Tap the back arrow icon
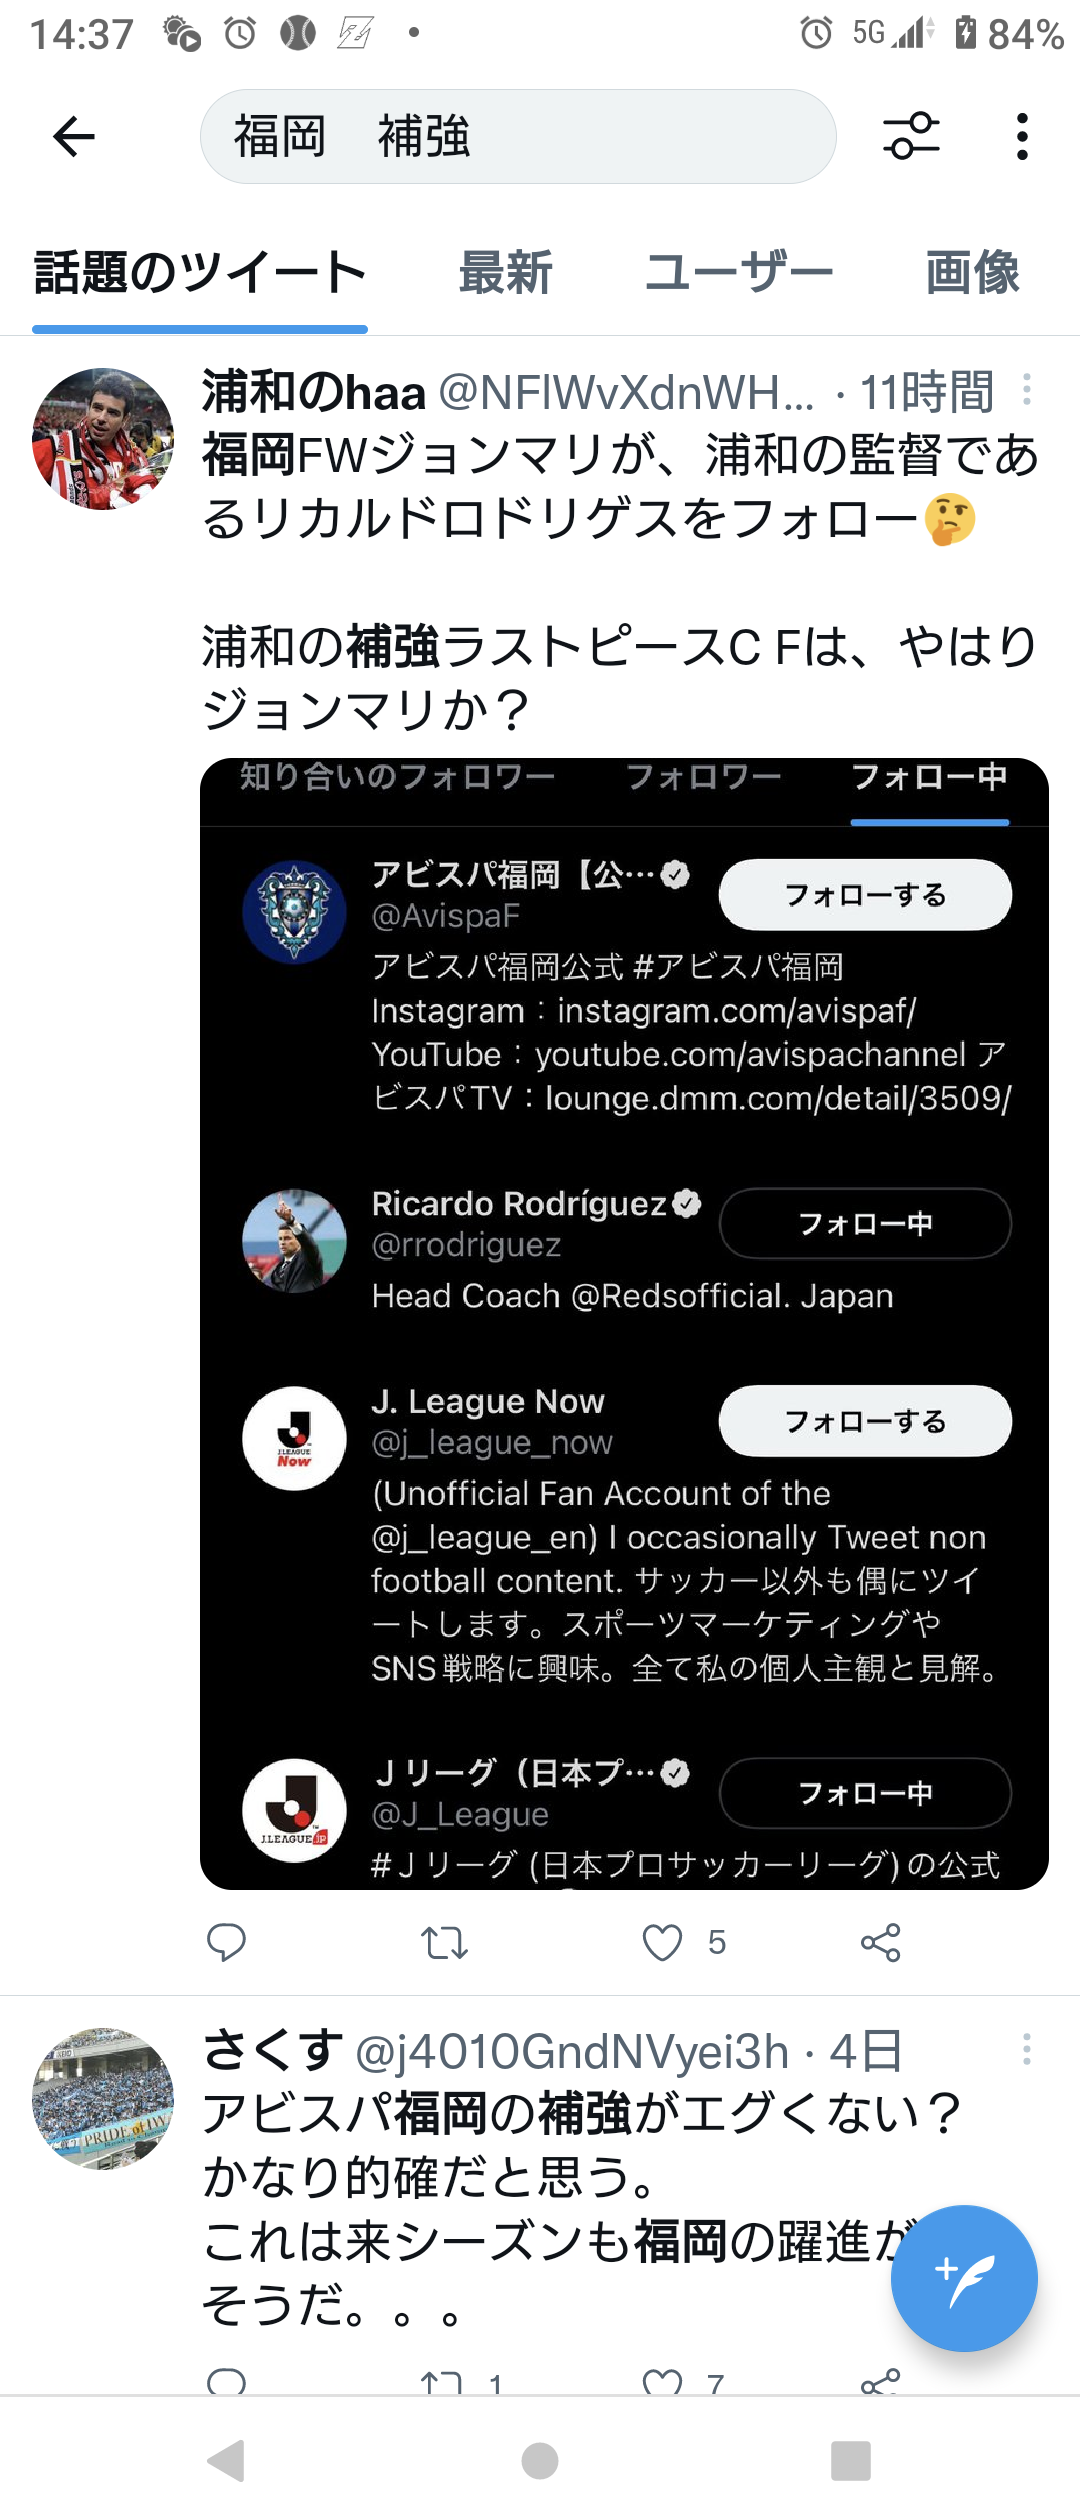 coord(74,137)
